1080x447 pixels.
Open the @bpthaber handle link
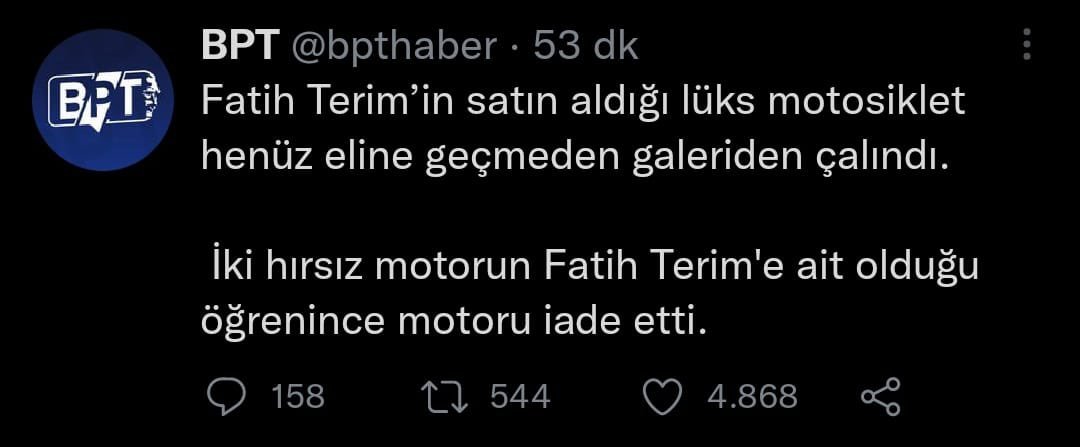394,45
